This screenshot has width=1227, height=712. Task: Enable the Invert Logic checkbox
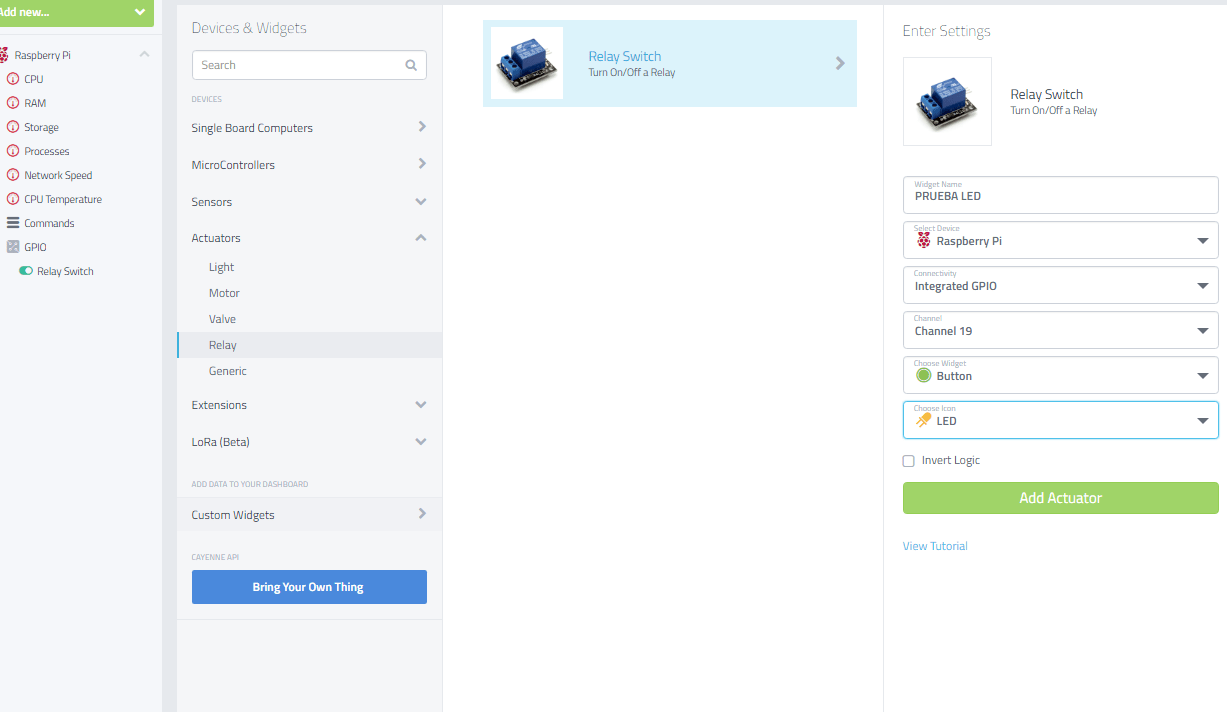[908, 461]
